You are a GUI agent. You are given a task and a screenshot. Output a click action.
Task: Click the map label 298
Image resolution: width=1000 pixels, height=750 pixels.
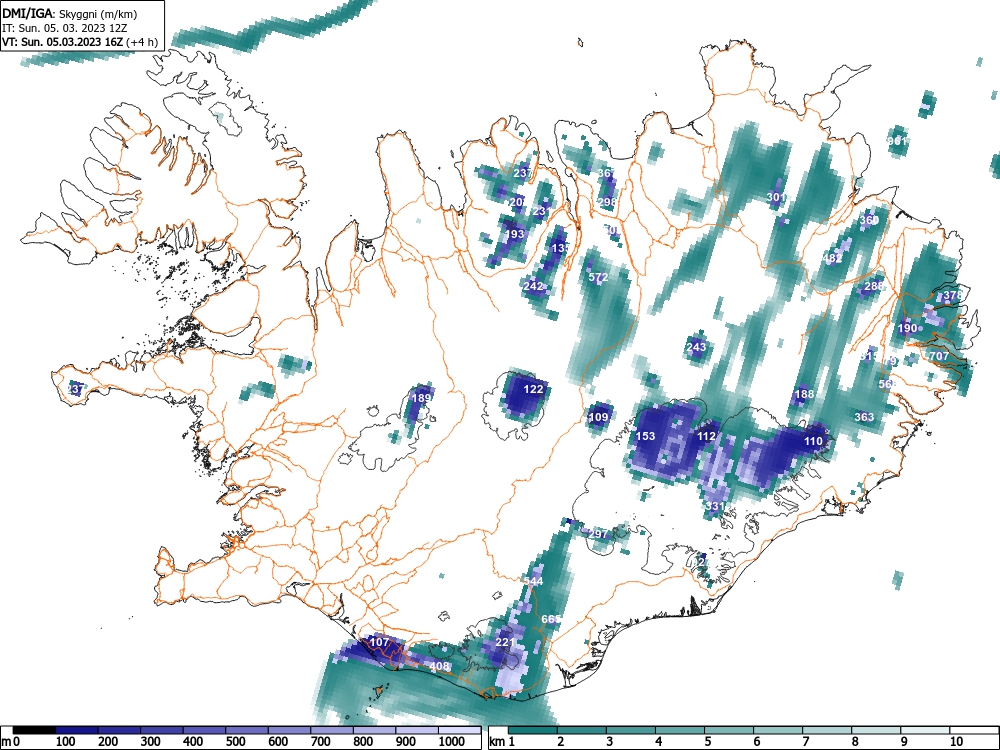[x=607, y=202]
